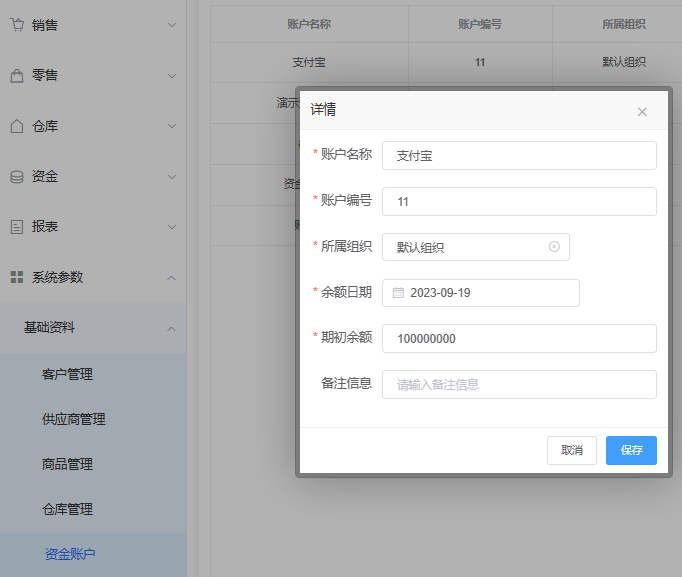Click the shopping cart icon beside 销售

pos(17,25)
